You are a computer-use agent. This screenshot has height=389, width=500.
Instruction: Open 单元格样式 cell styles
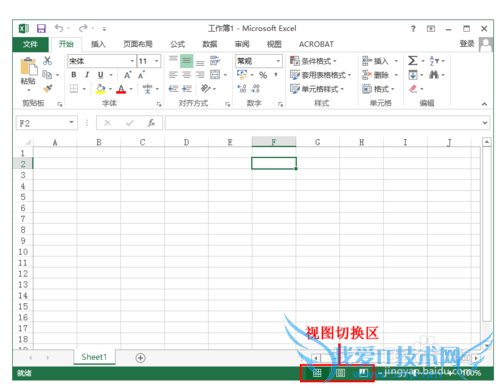pos(317,89)
